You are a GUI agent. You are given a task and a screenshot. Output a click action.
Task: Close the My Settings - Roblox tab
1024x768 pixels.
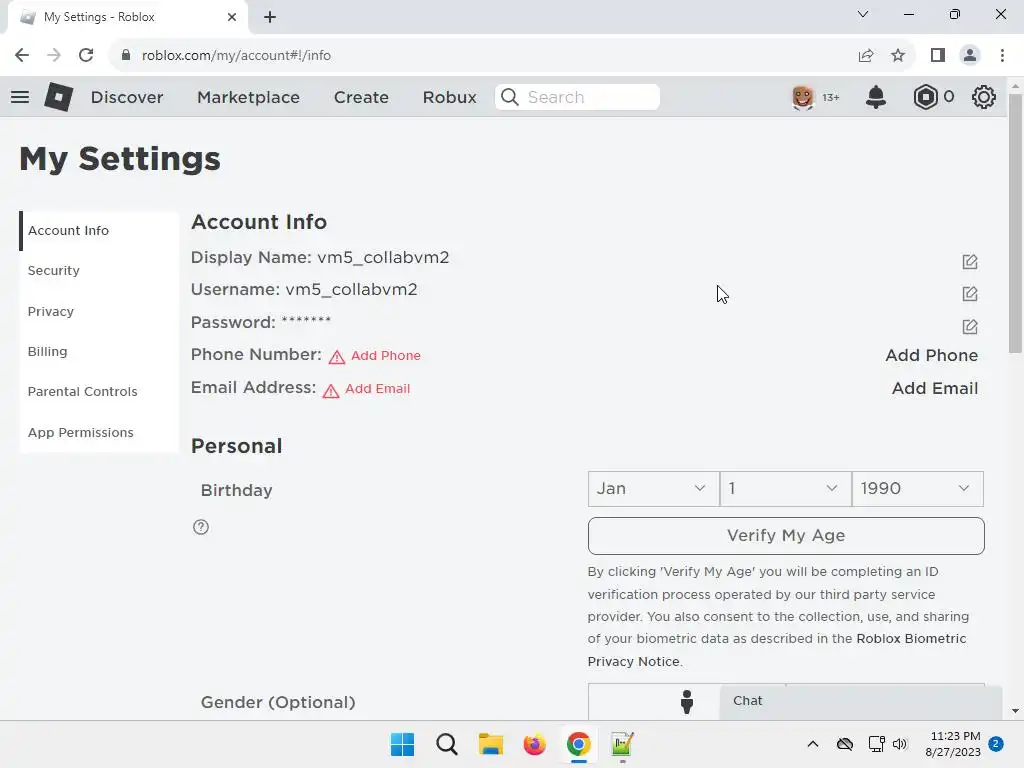(232, 17)
